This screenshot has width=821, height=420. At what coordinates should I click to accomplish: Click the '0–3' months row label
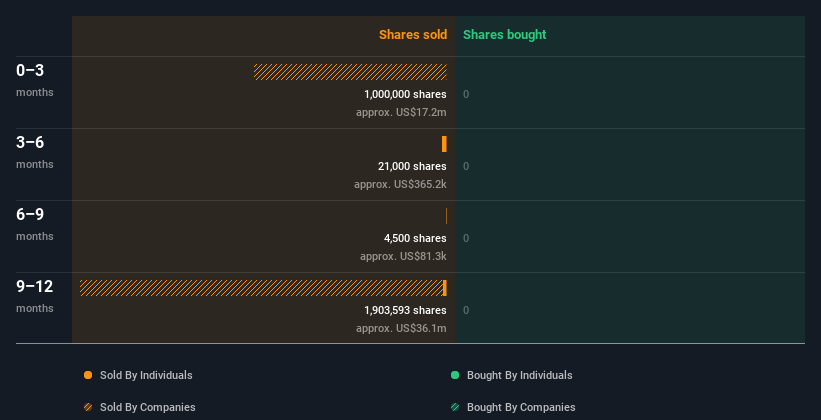tap(30, 70)
